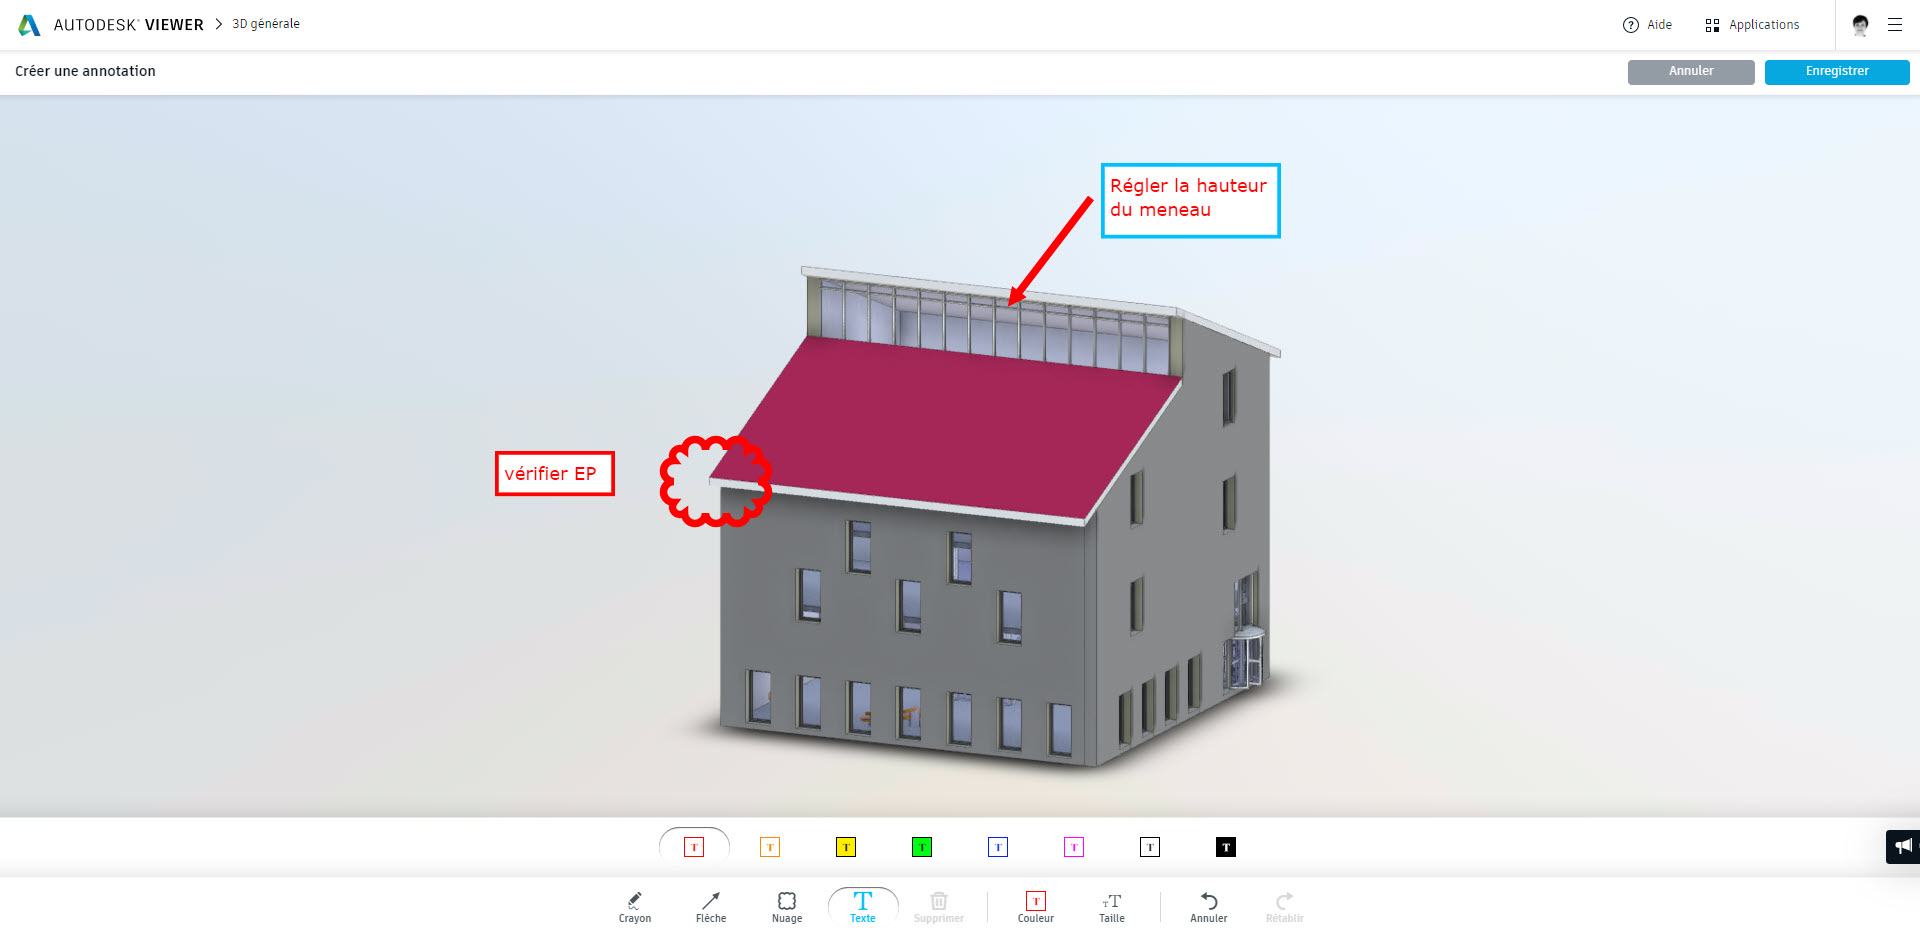This screenshot has height=937, width=1920.
Task: Open the Aide help menu
Action: tap(1647, 24)
